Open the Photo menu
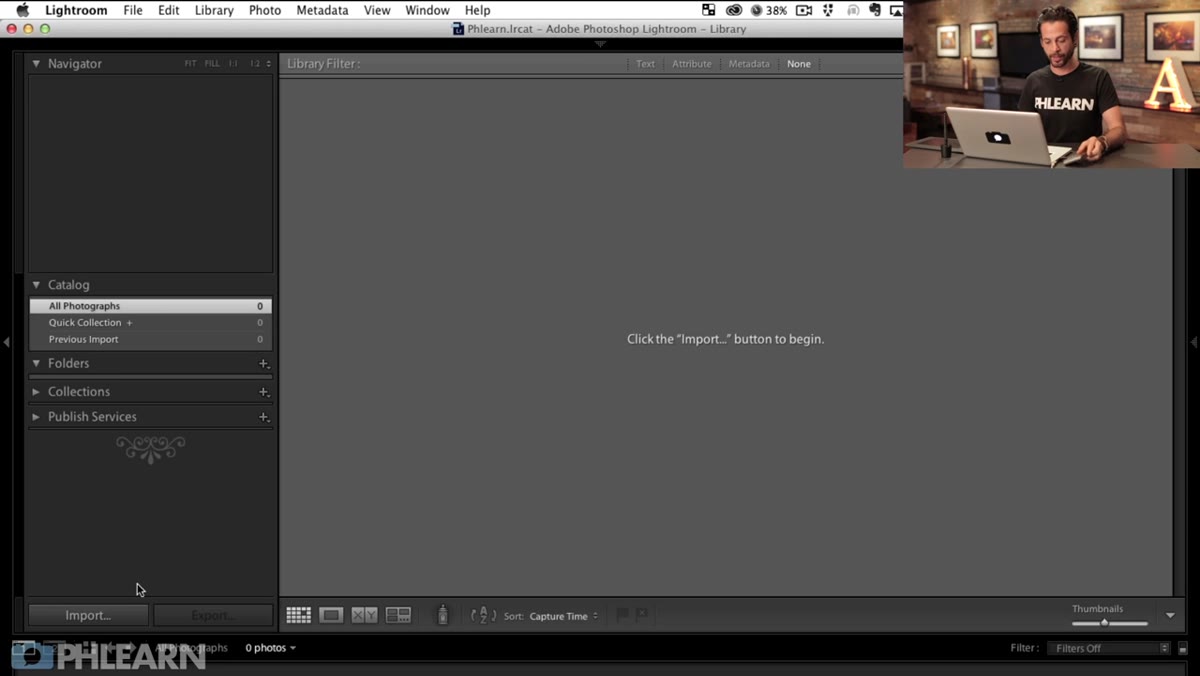Screen dimensions: 1200x676 pyautogui.click(x=265, y=10)
